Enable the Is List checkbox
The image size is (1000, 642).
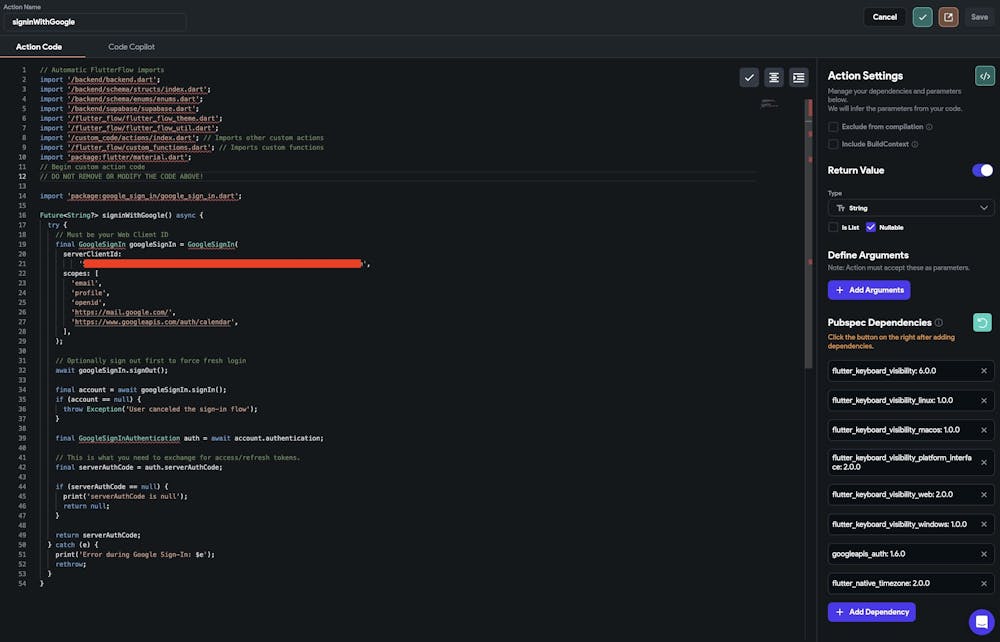(833, 227)
